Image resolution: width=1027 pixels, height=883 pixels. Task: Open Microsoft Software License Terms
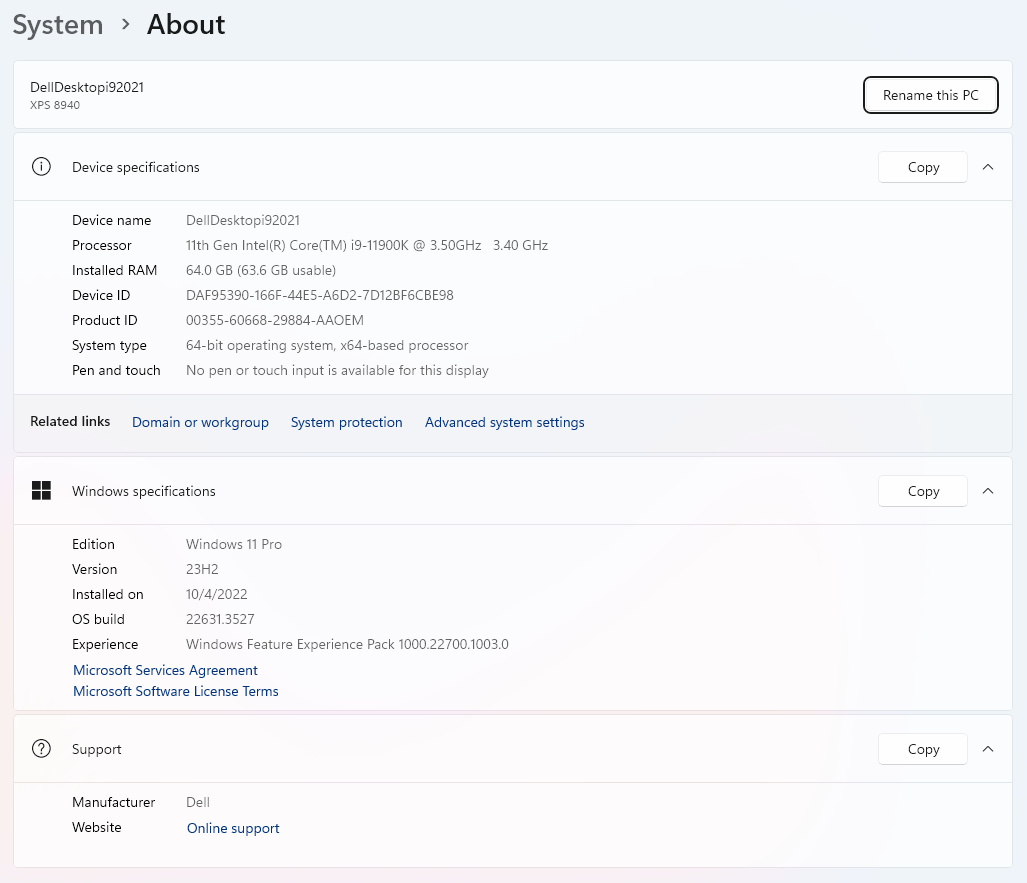(x=176, y=691)
